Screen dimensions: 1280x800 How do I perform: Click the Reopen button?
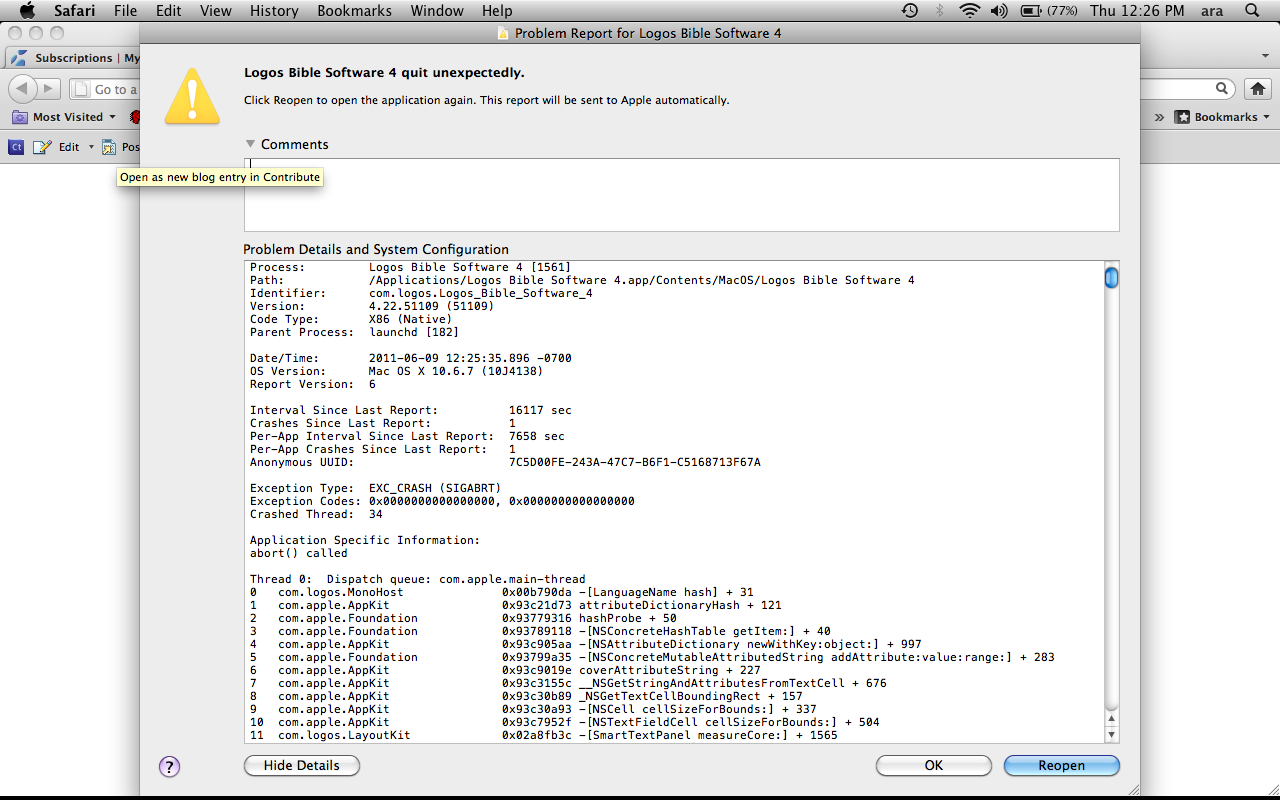[x=1061, y=765]
